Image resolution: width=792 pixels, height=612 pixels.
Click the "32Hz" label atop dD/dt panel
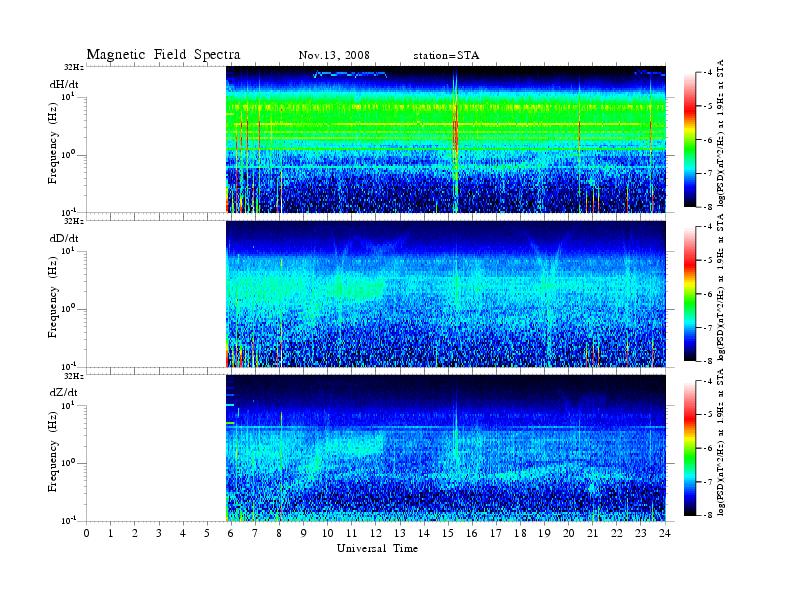(74, 221)
